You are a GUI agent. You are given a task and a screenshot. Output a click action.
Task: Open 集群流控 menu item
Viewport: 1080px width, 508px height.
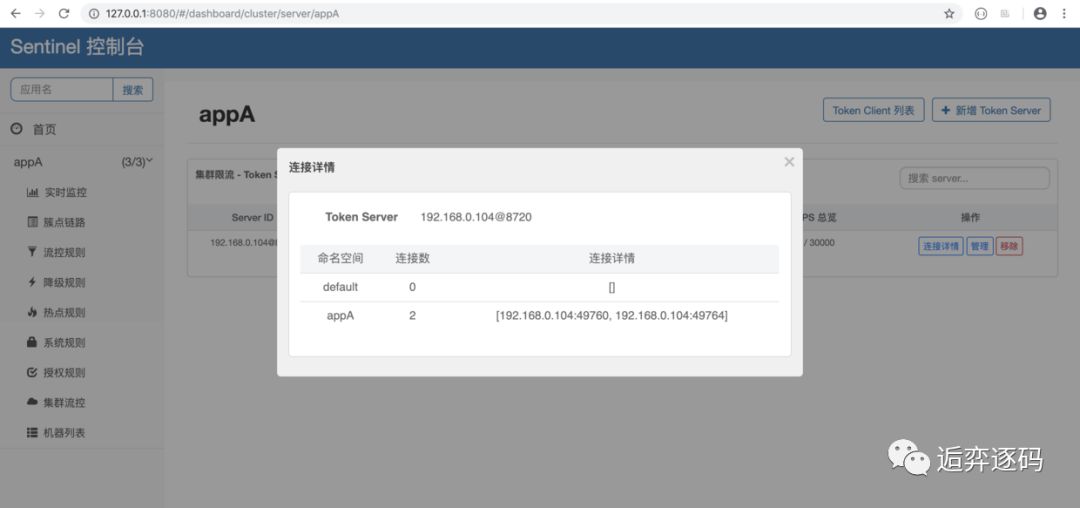pos(65,403)
